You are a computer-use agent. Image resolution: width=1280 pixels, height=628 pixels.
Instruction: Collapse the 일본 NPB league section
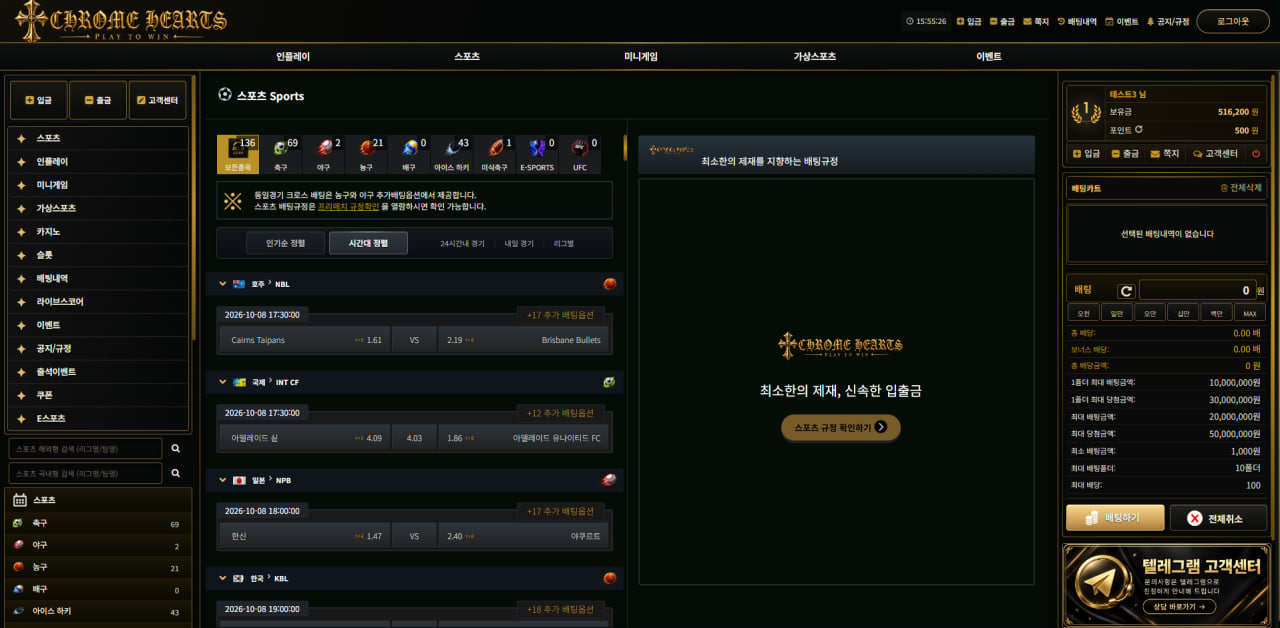[223, 480]
